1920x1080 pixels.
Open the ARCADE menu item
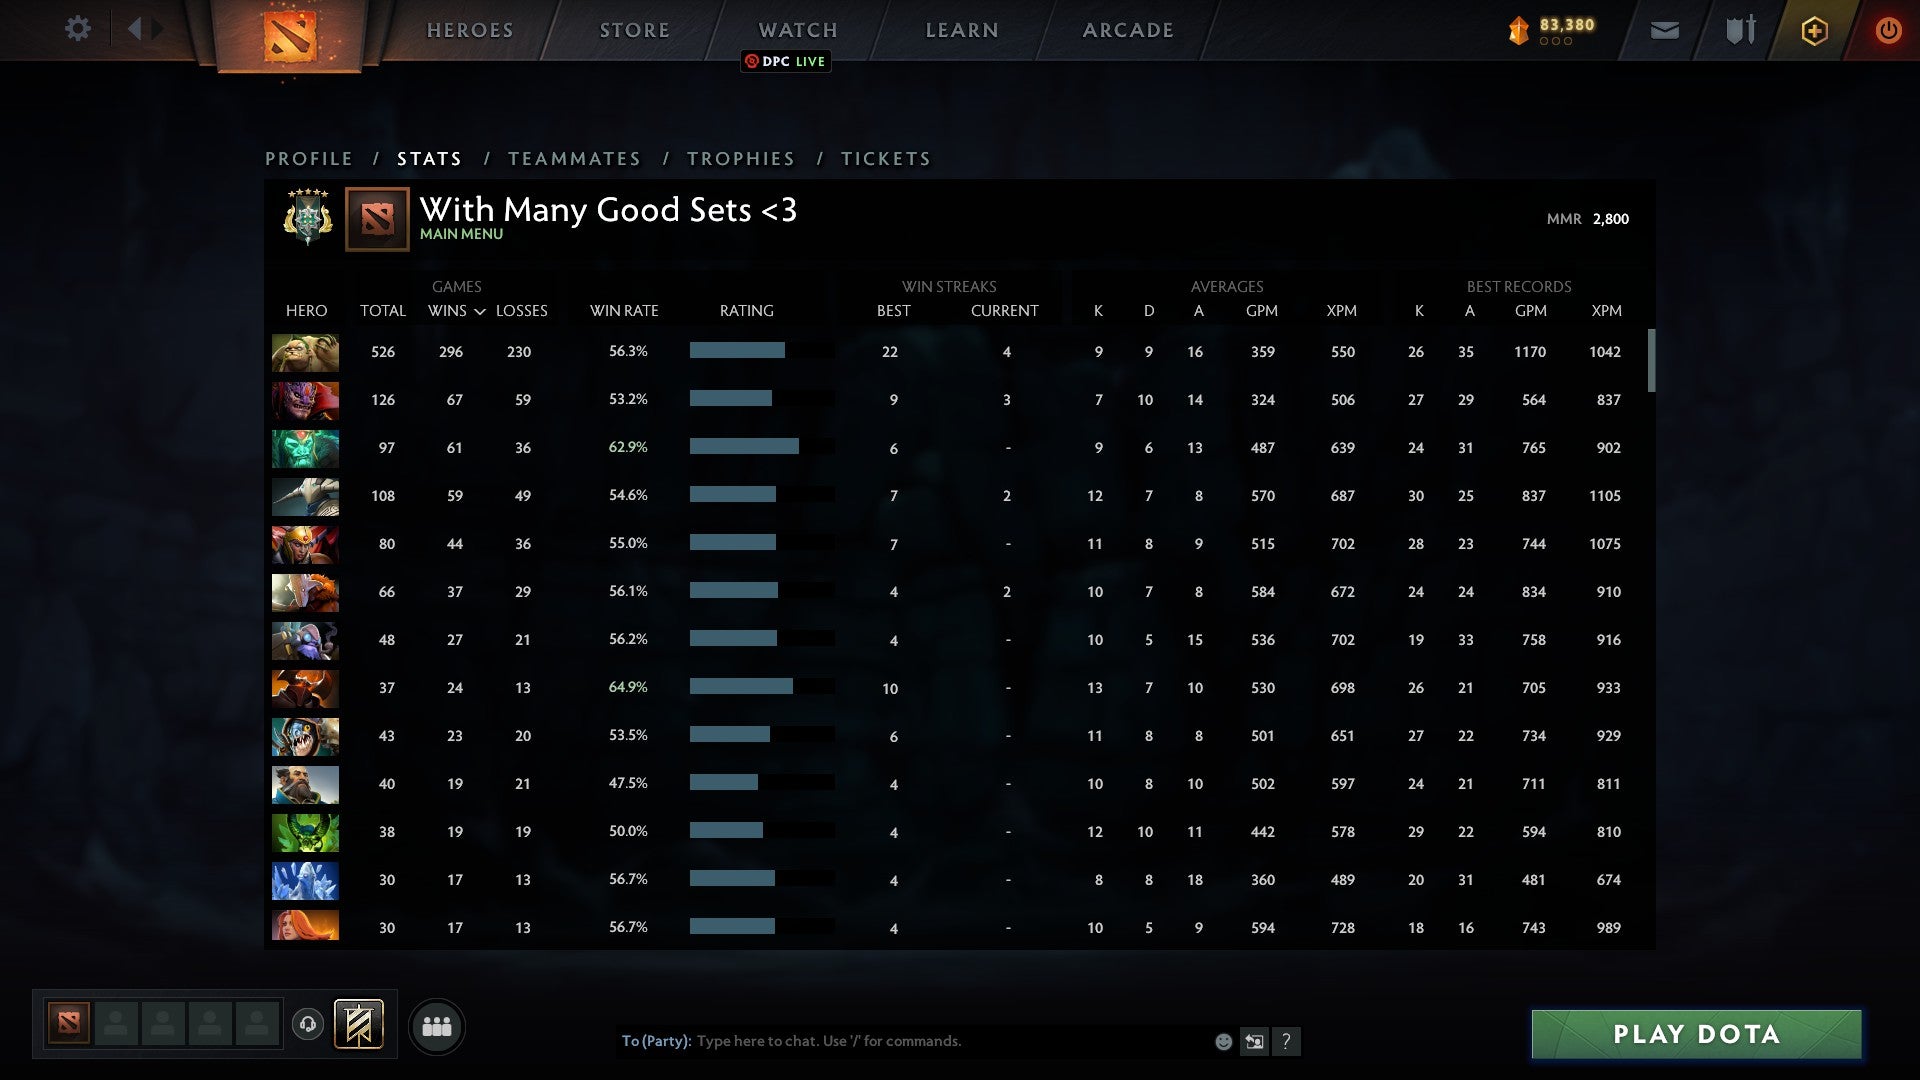click(1127, 30)
